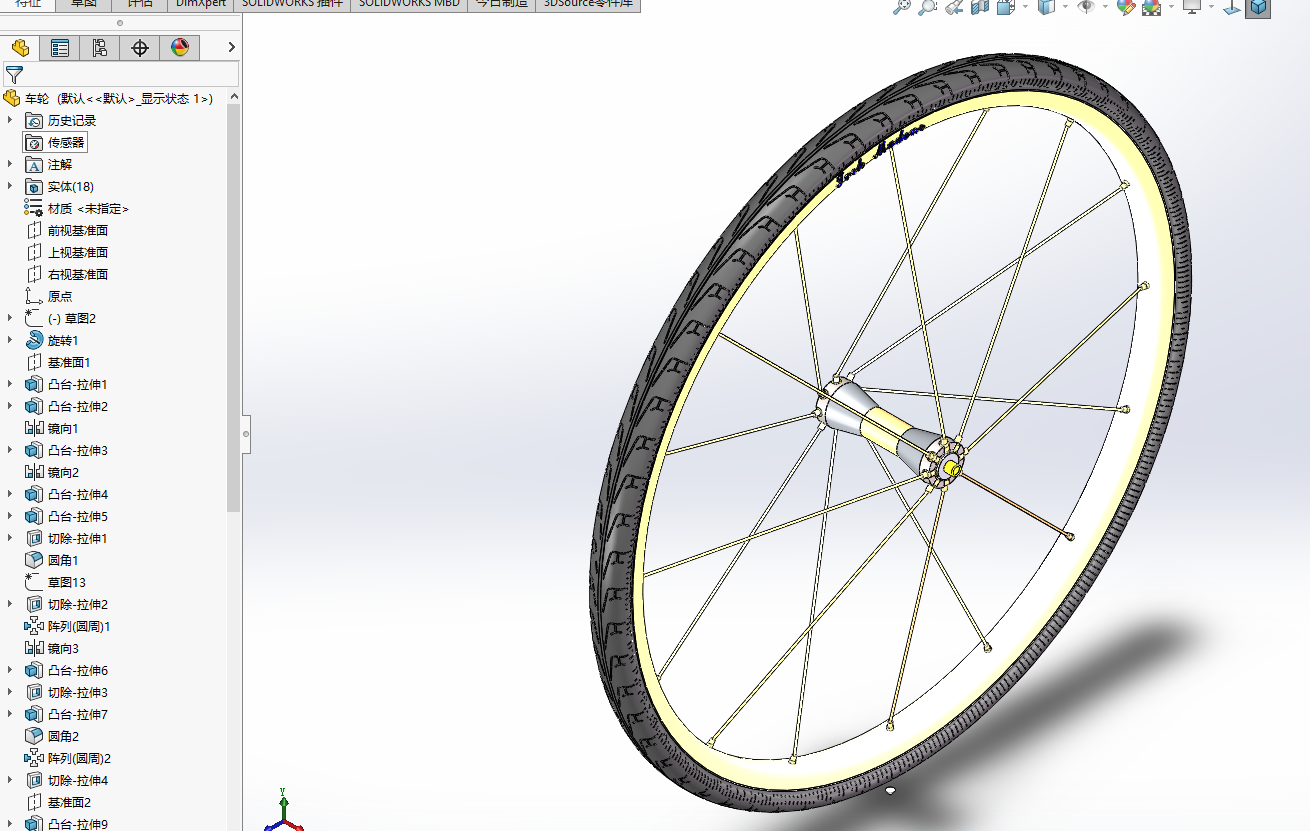Viewport: 1310px width, 831px height.
Task: Select the 圆角2 fillet feature
Action: [x=52, y=737]
